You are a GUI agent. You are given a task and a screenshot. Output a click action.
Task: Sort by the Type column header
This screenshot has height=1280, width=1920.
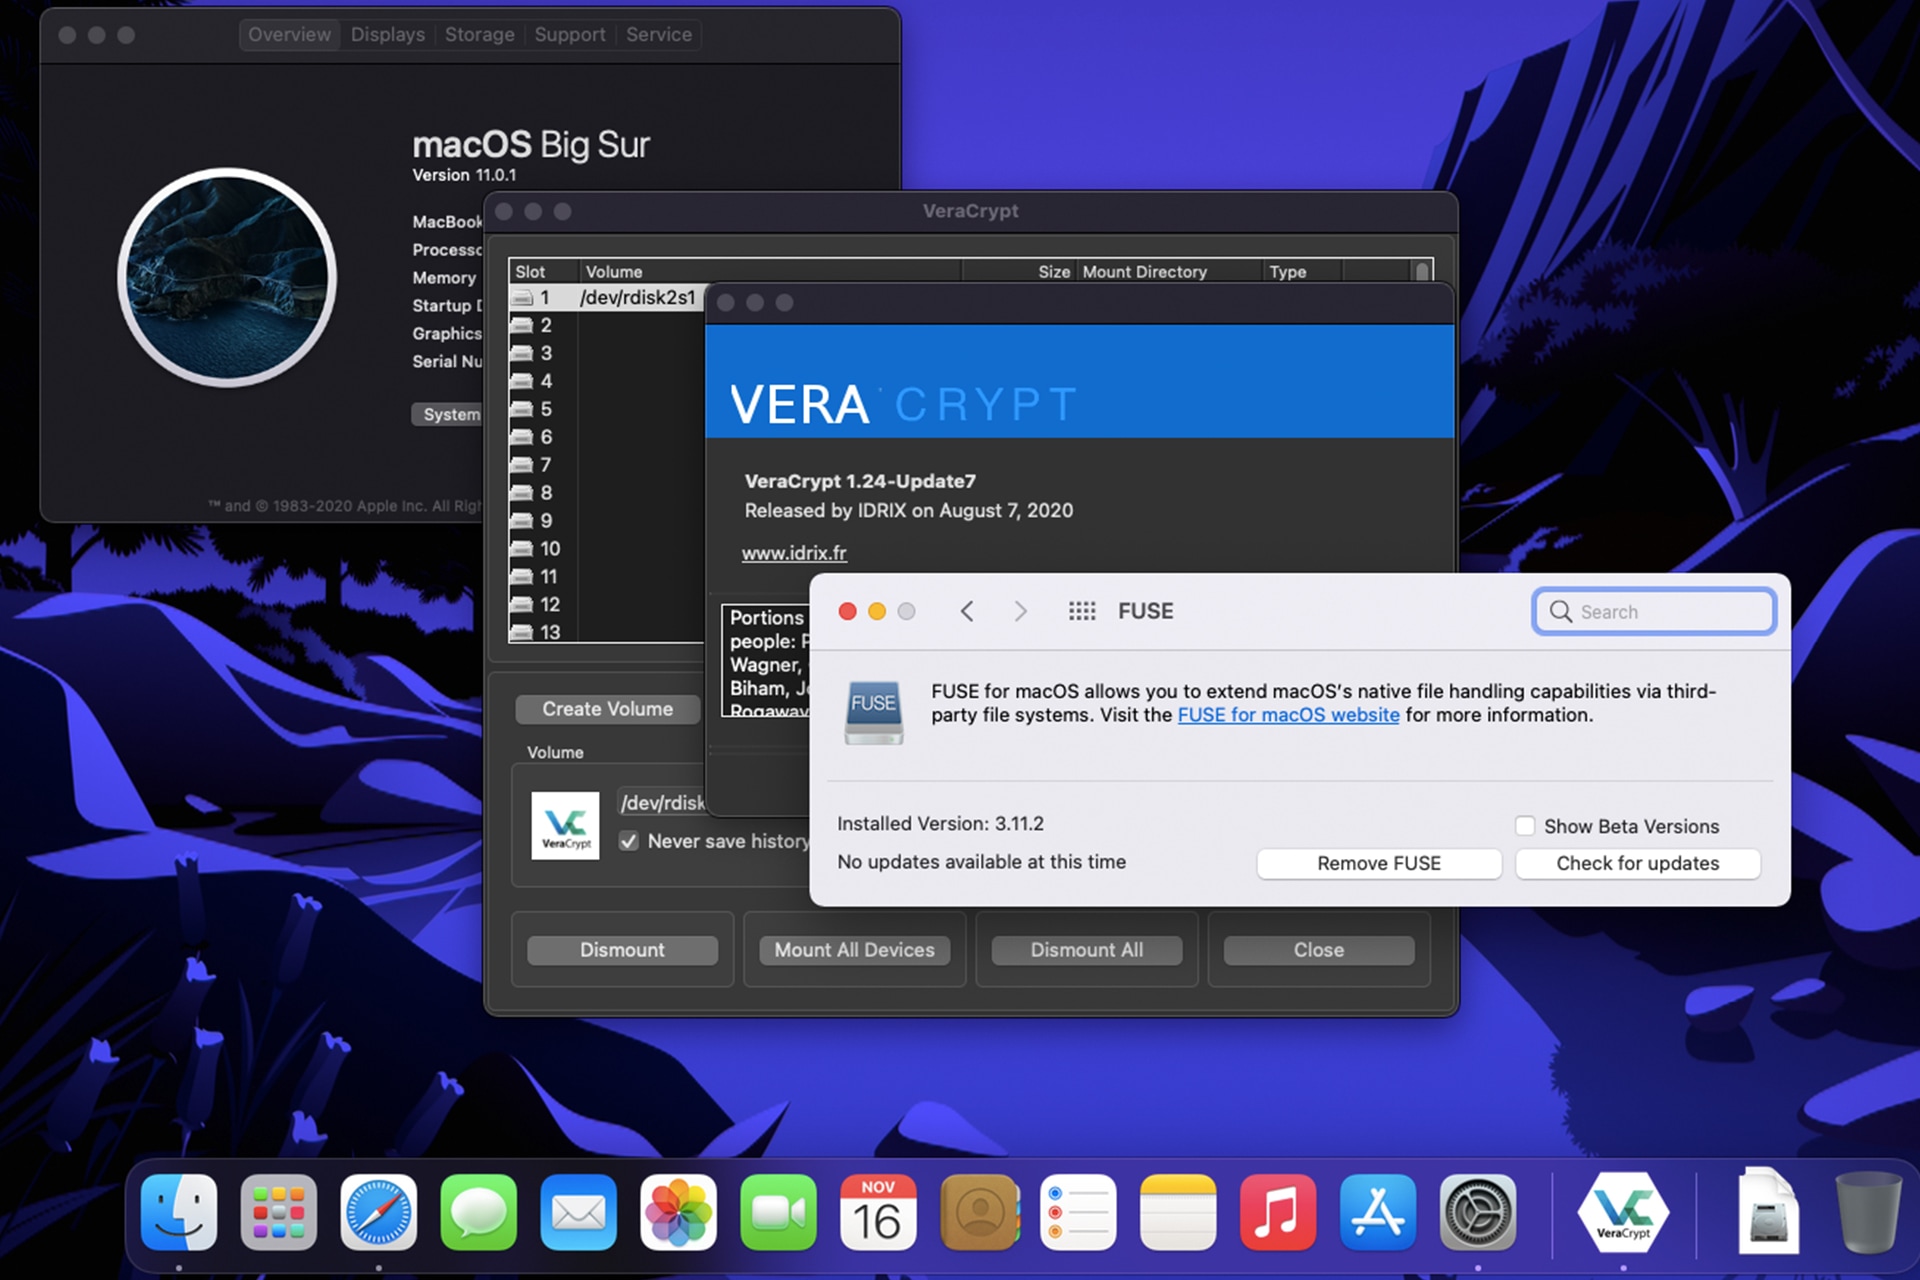pos(1303,272)
